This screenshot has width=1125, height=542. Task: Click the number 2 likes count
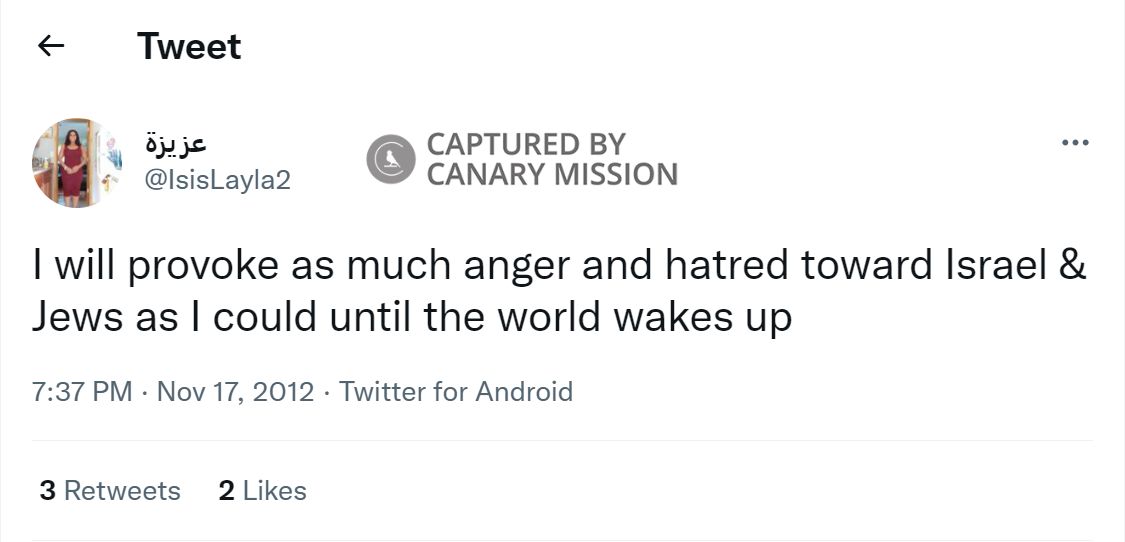(226, 491)
